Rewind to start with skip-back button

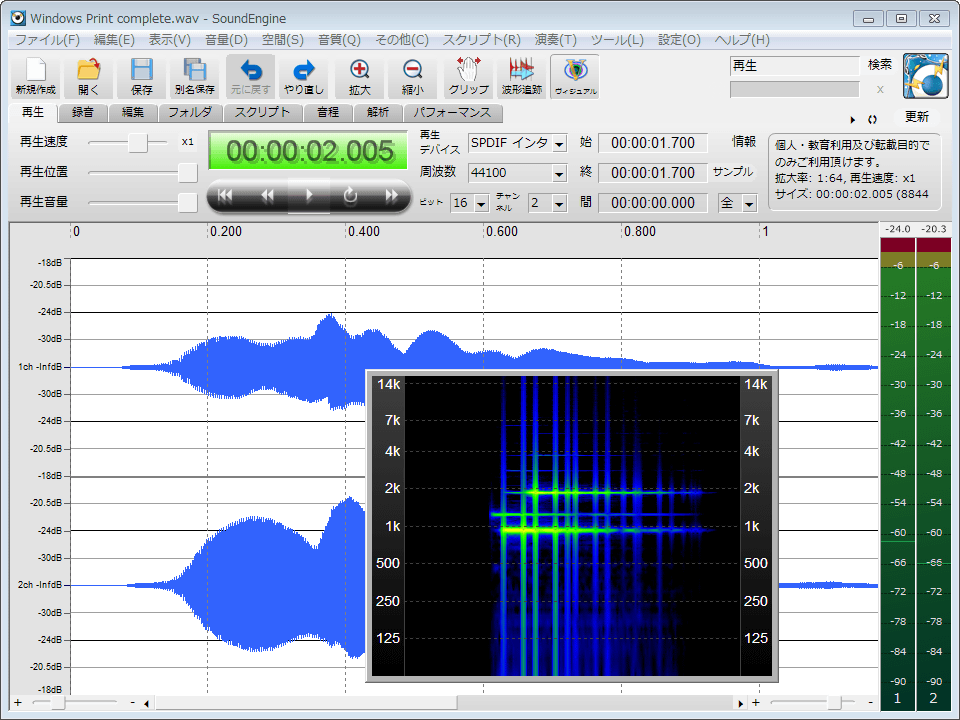[x=226, y=196]
